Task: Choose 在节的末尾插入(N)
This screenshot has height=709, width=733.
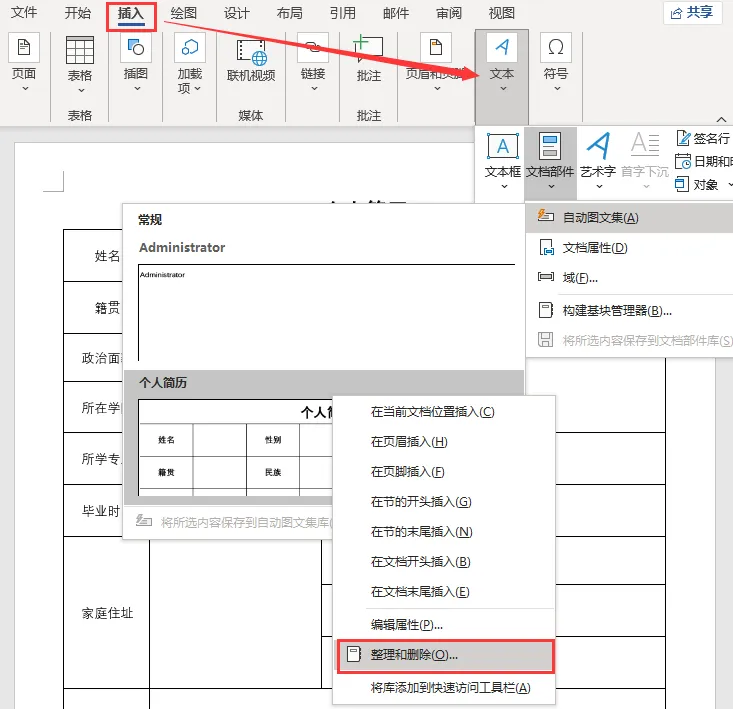Action: tap(444, 531)
